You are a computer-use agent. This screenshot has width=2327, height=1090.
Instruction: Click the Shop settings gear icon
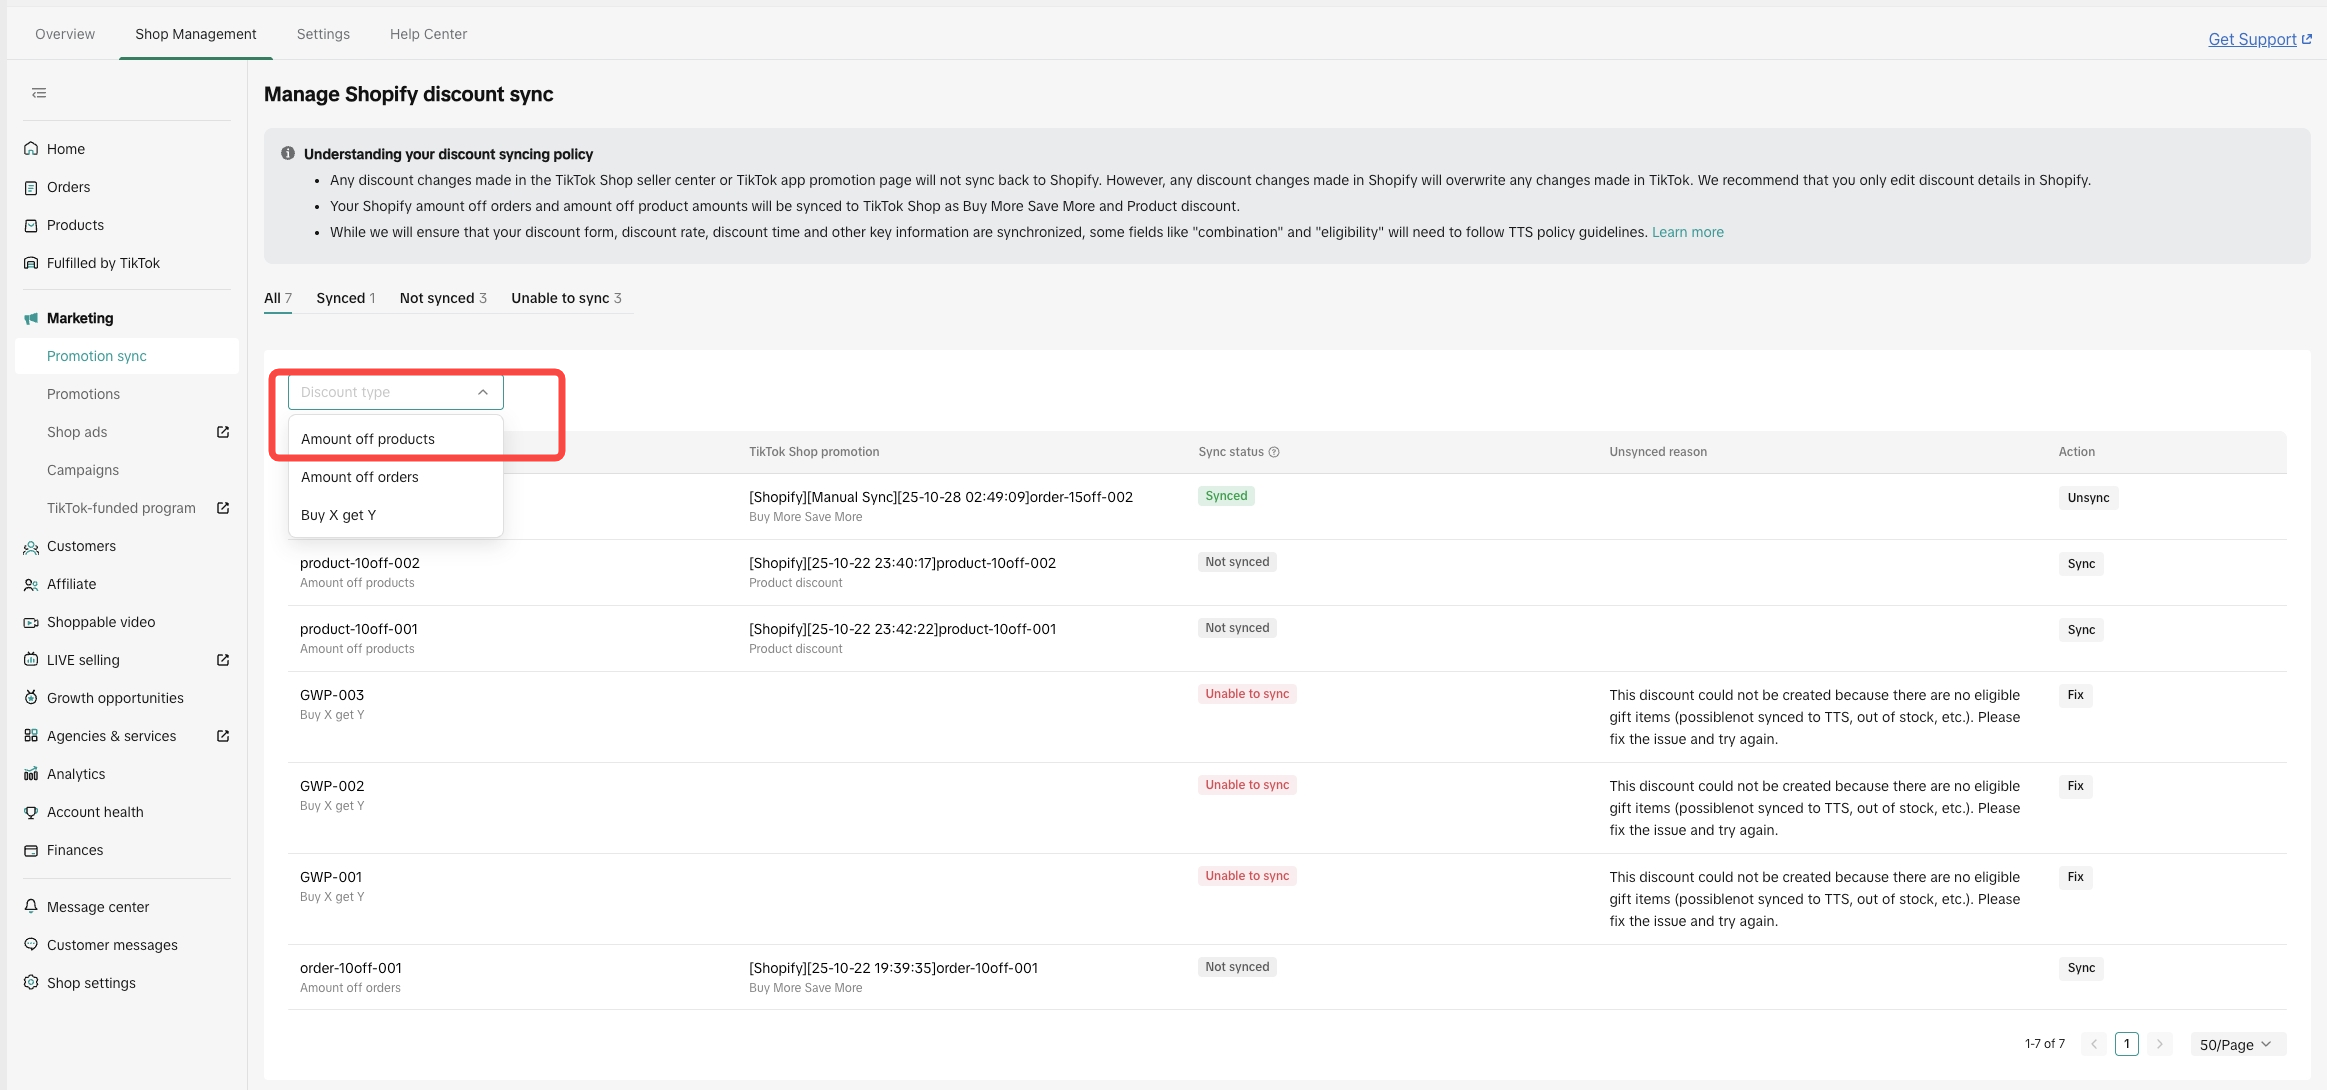[31, 983]
